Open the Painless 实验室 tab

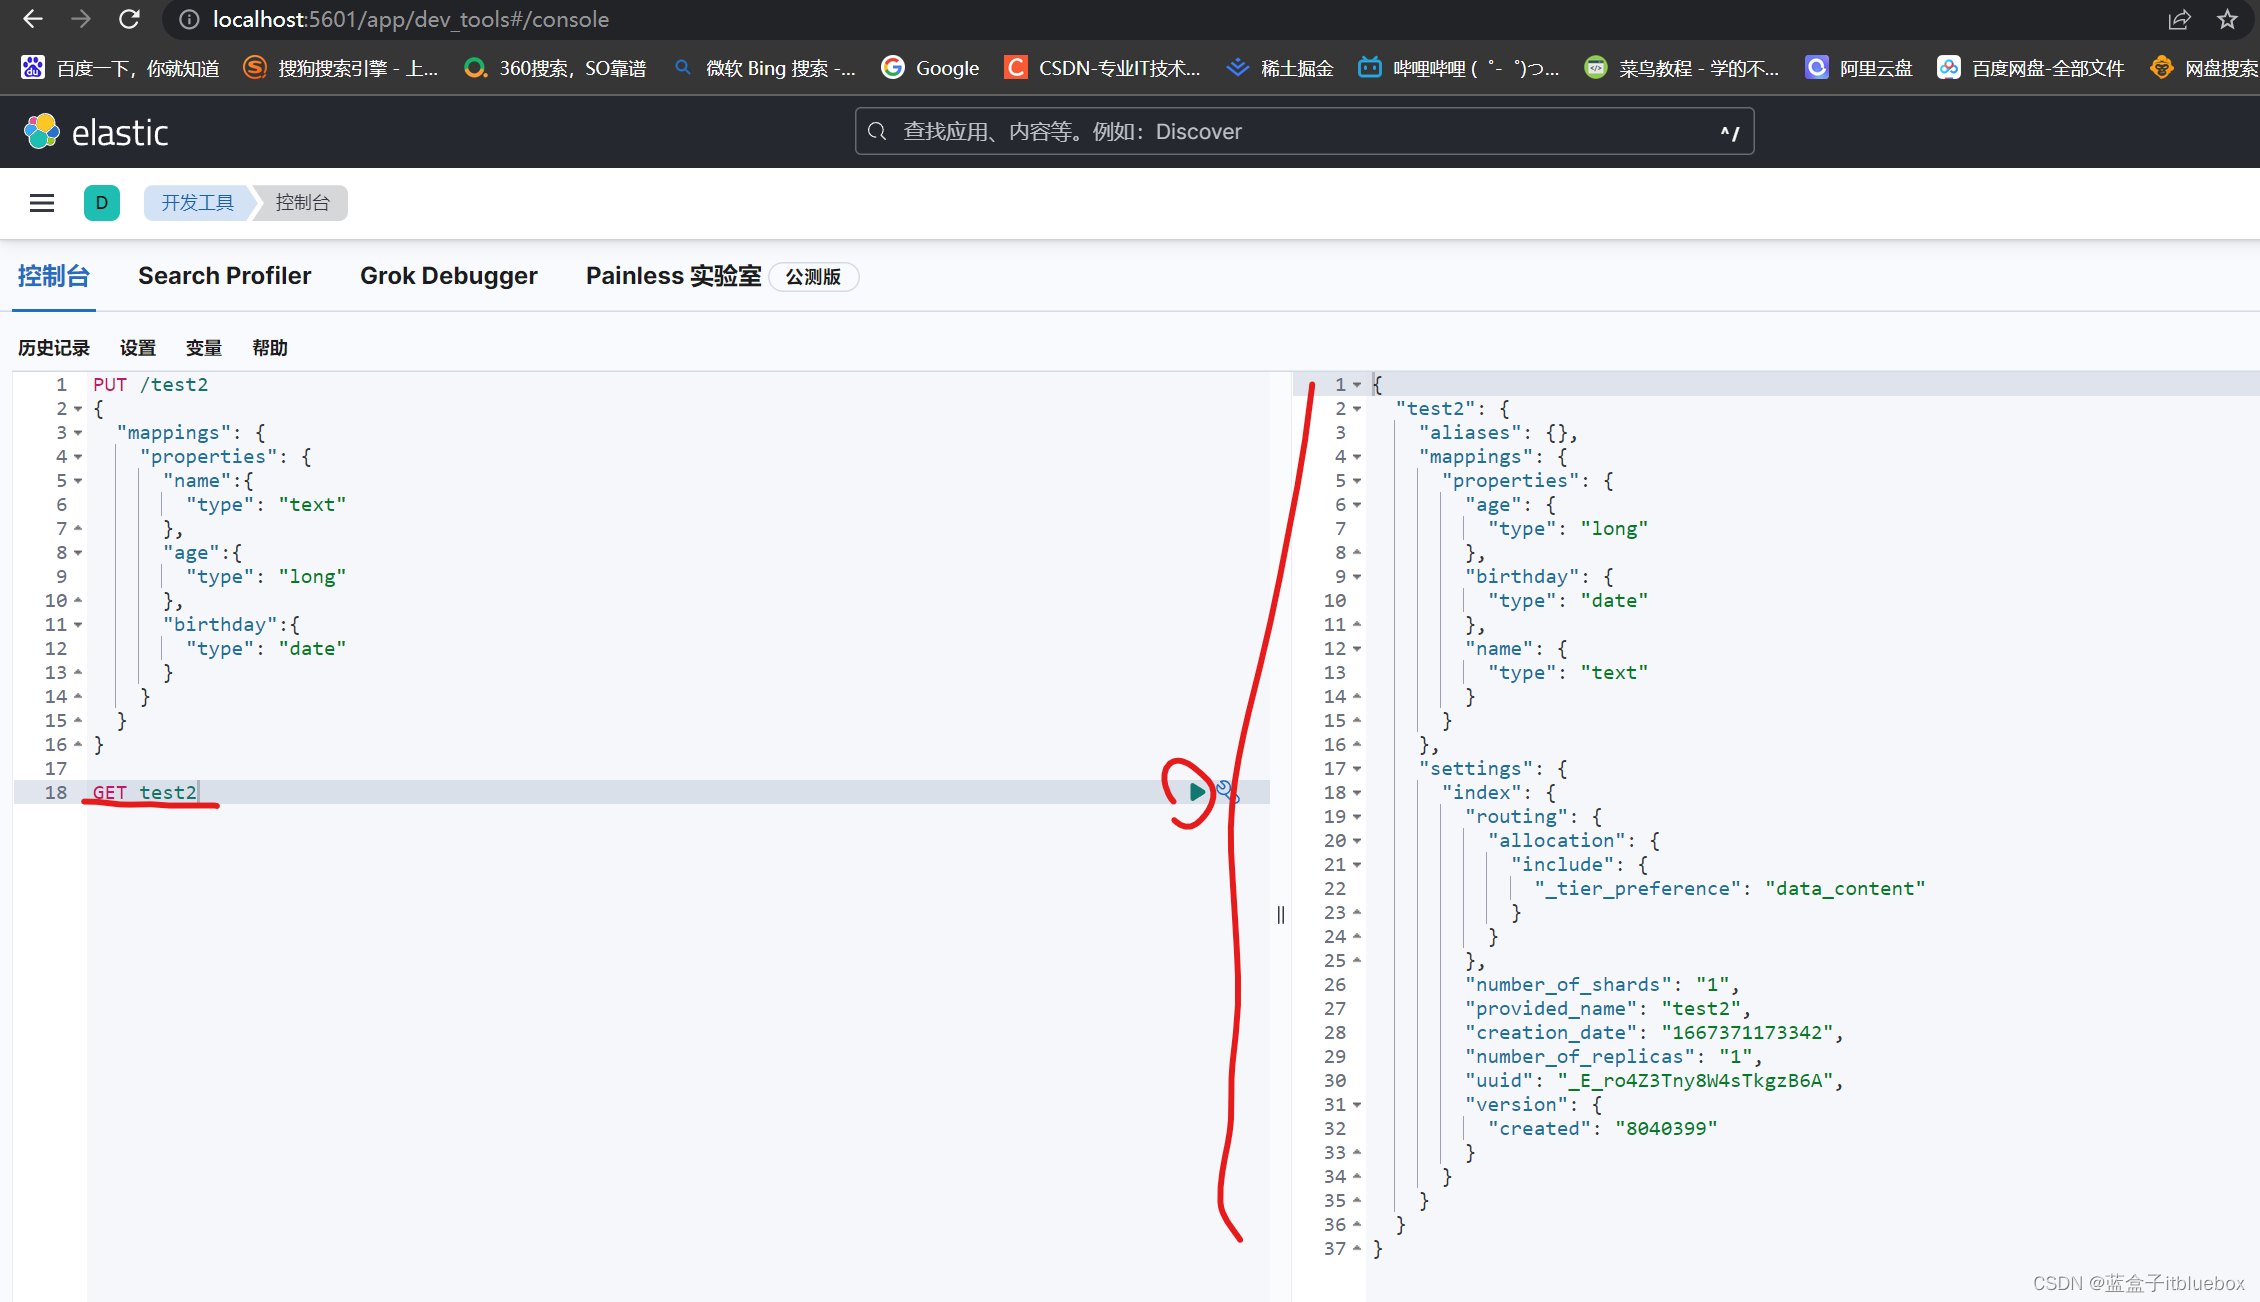[677, 276]
